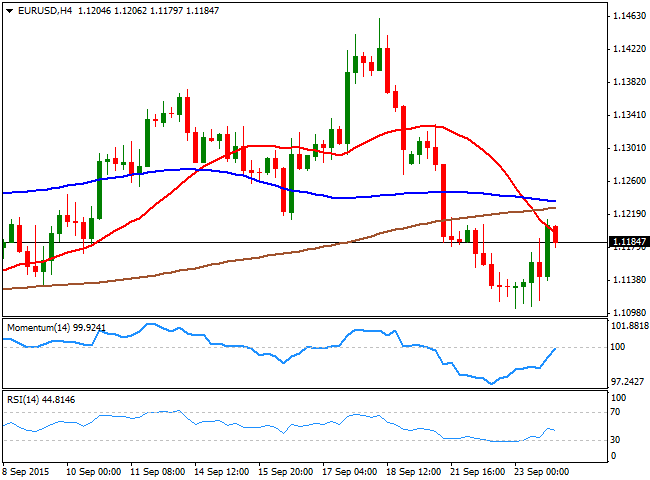
Task: Select the 1.13410 price scale label
Action: pos(629,115)
